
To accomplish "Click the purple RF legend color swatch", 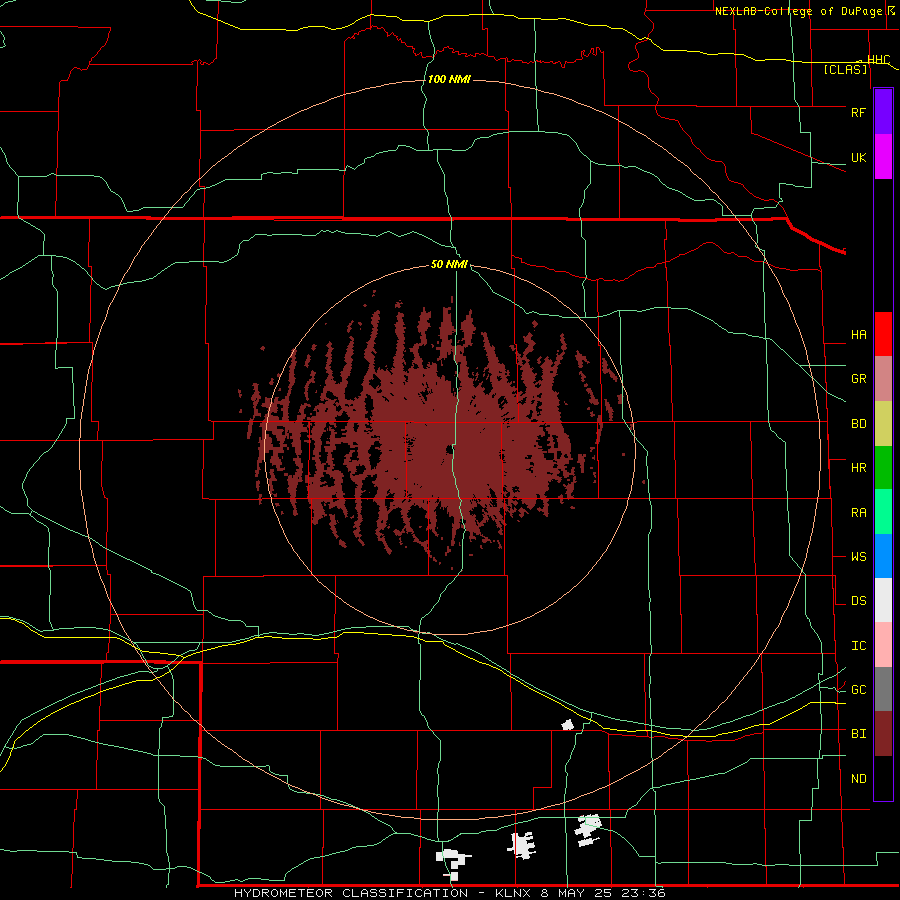I will tap(883, 112).
